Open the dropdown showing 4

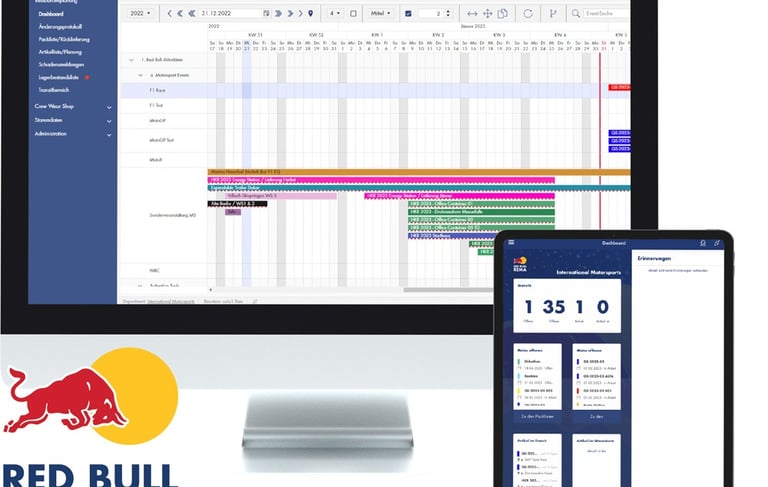click(335, 13)
